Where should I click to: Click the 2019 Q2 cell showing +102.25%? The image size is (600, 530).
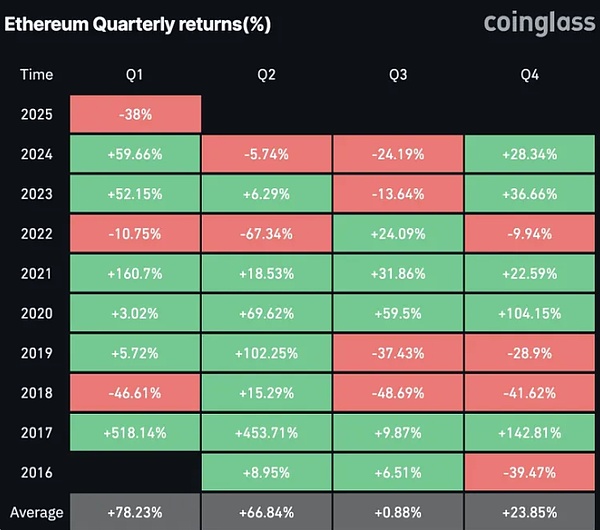[266, 353]
